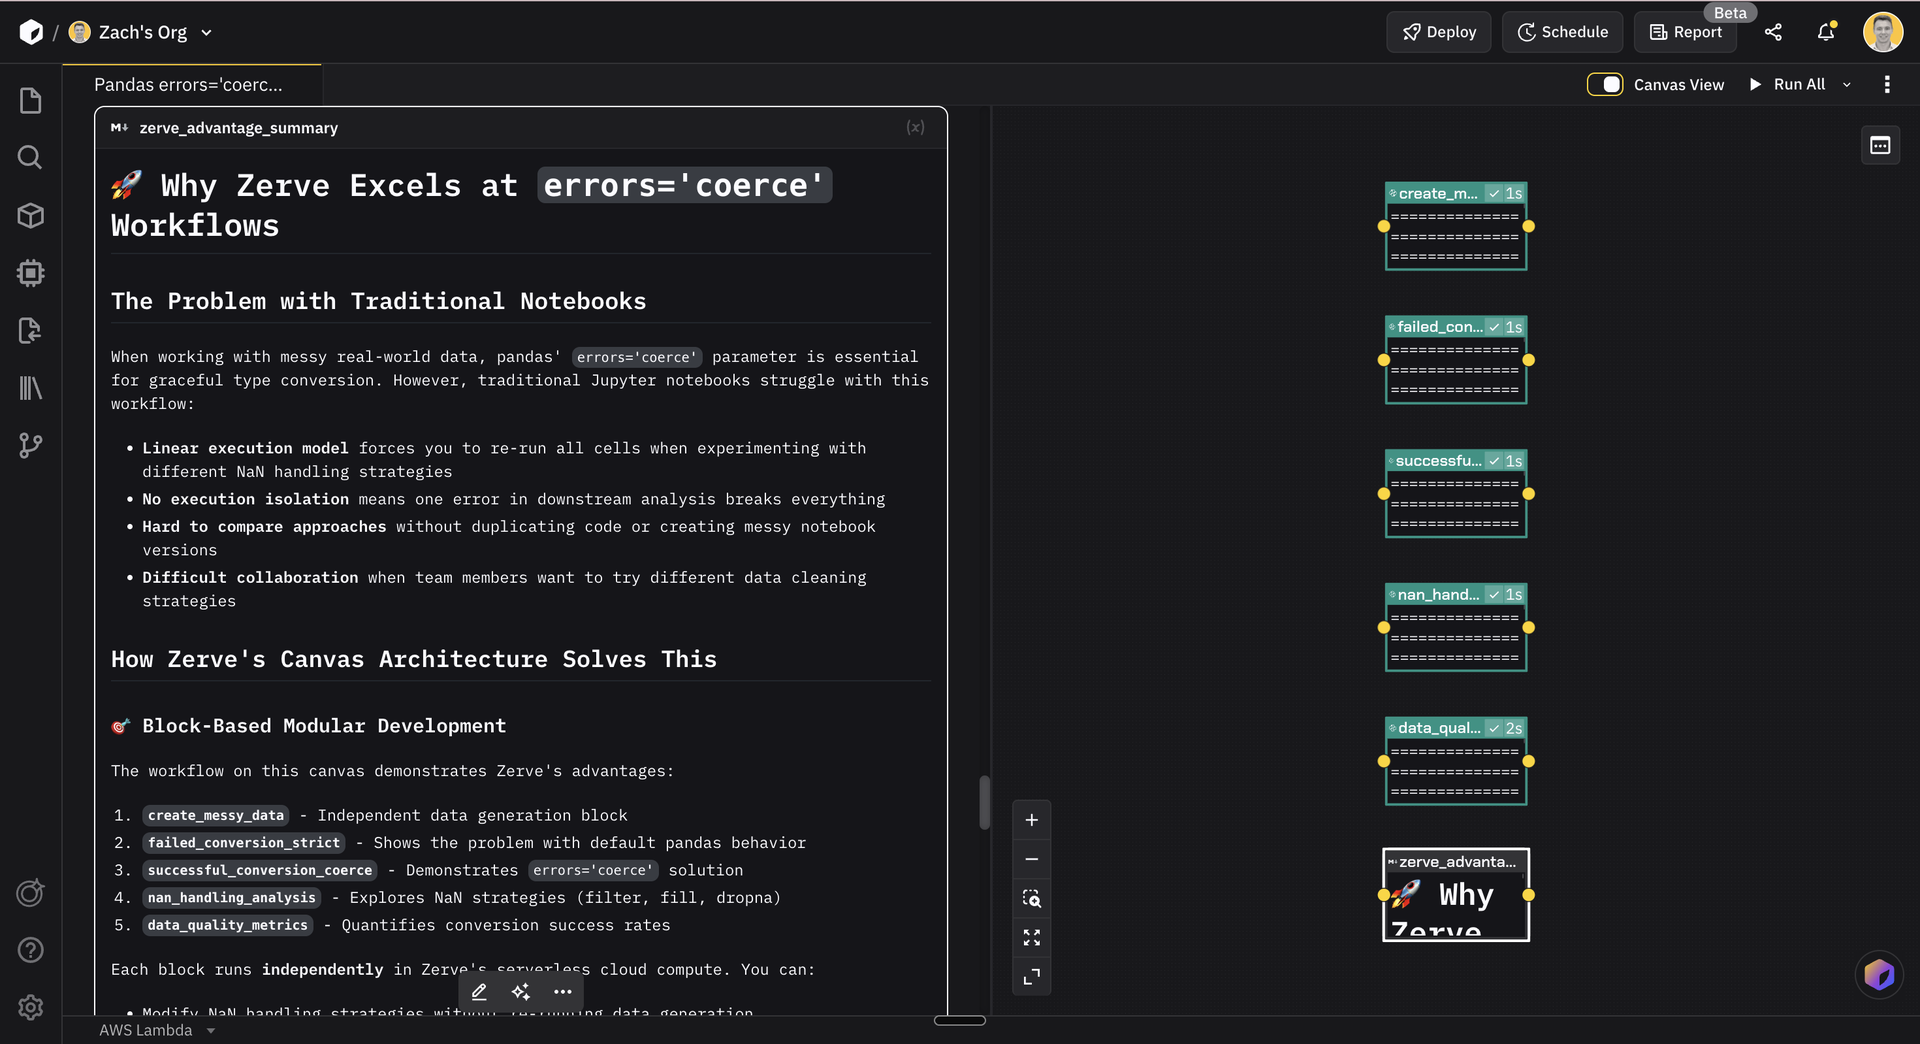Image resolution: width=1920 pixels, height=1044 pixels.
Task: Click the Deploy button
Action: tap(1438, 32)
